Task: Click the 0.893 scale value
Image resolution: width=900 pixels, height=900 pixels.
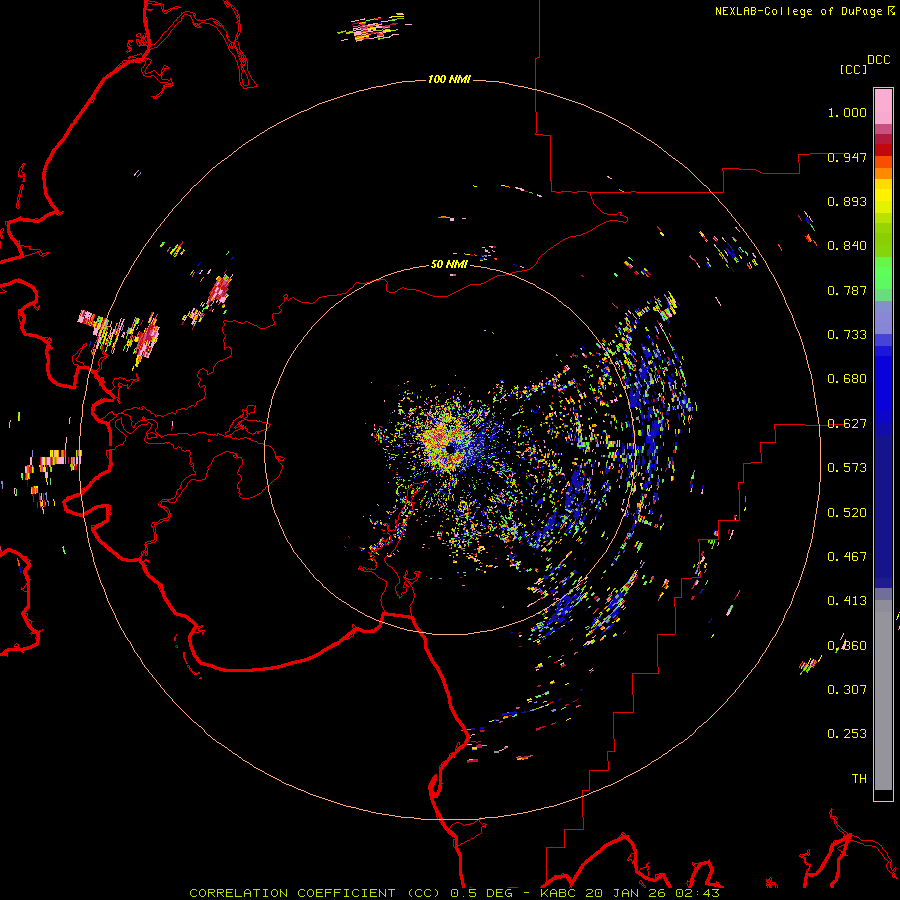Action: coord(847,201)
